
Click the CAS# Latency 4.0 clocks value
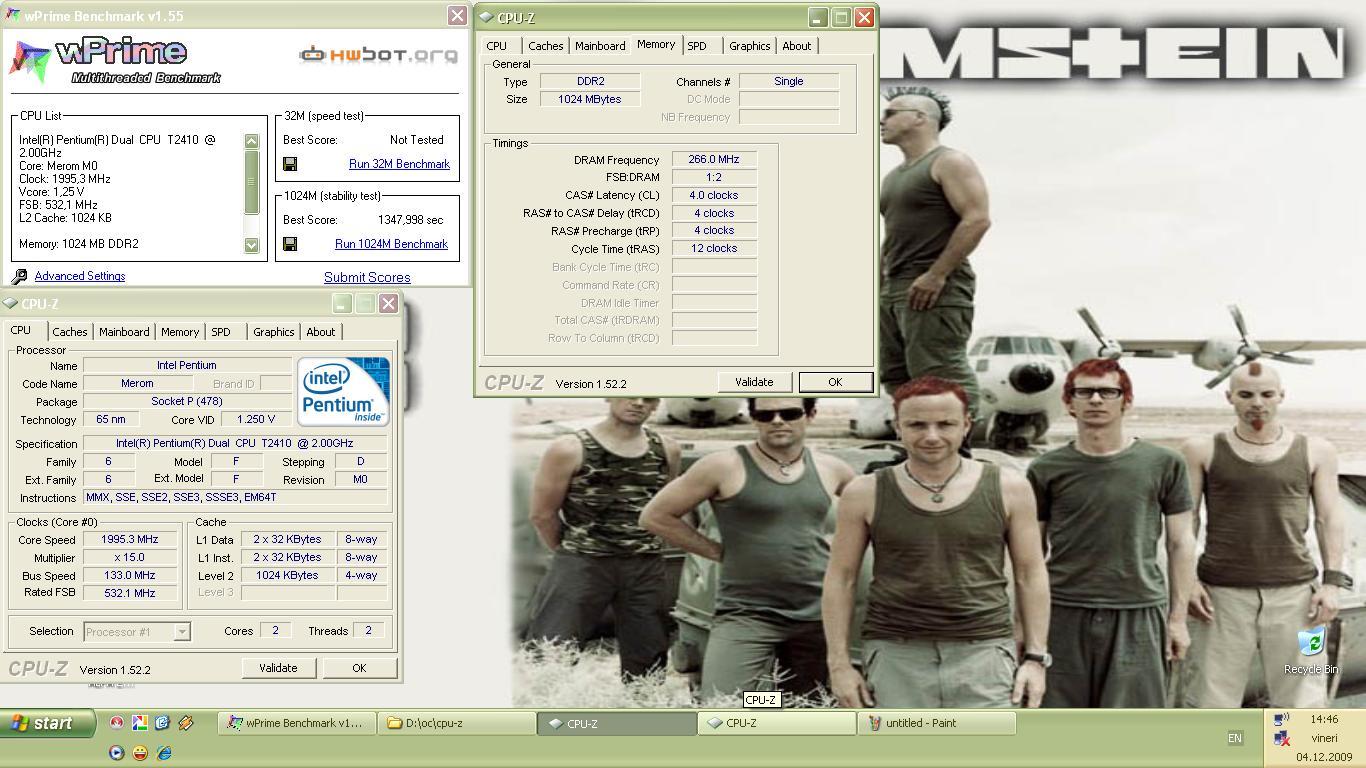(714, 196)
